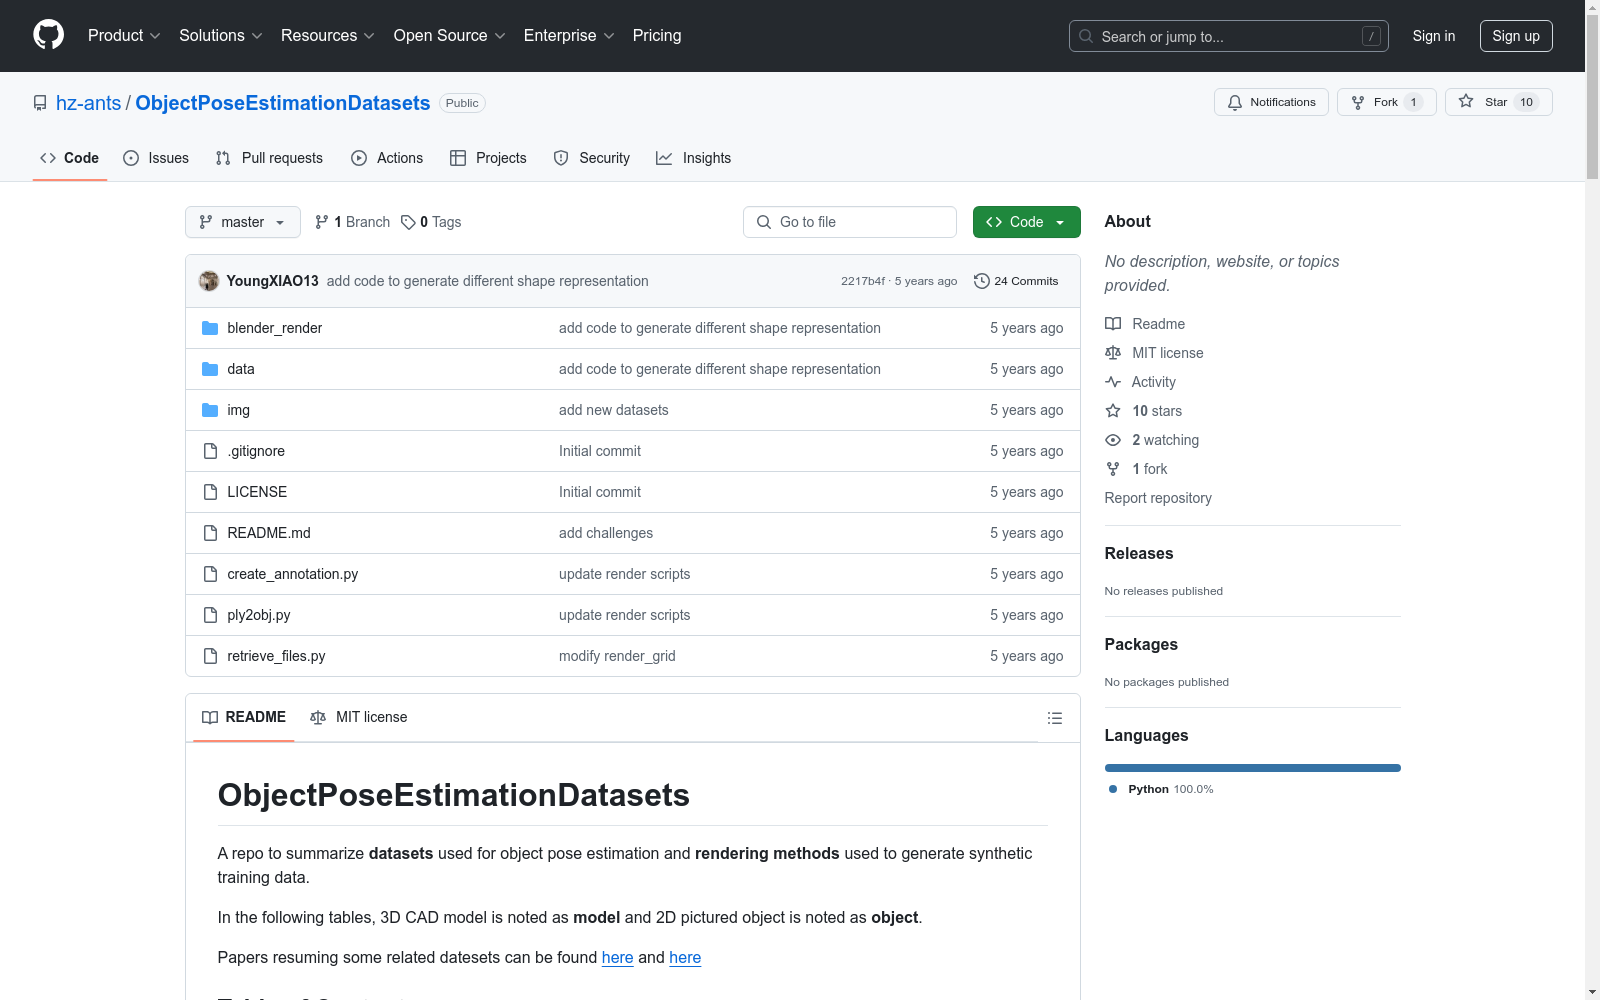
Task: Click the retrieve_files.py file icon
Action: (210, 656)
